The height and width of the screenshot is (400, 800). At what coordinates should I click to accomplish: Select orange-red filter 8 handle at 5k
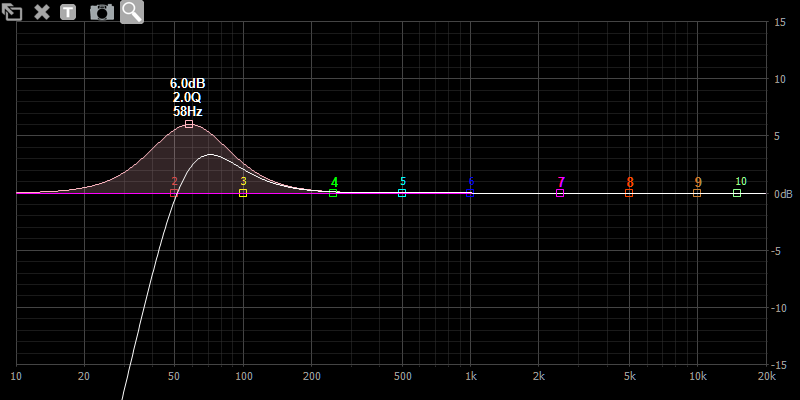(629, 193)
